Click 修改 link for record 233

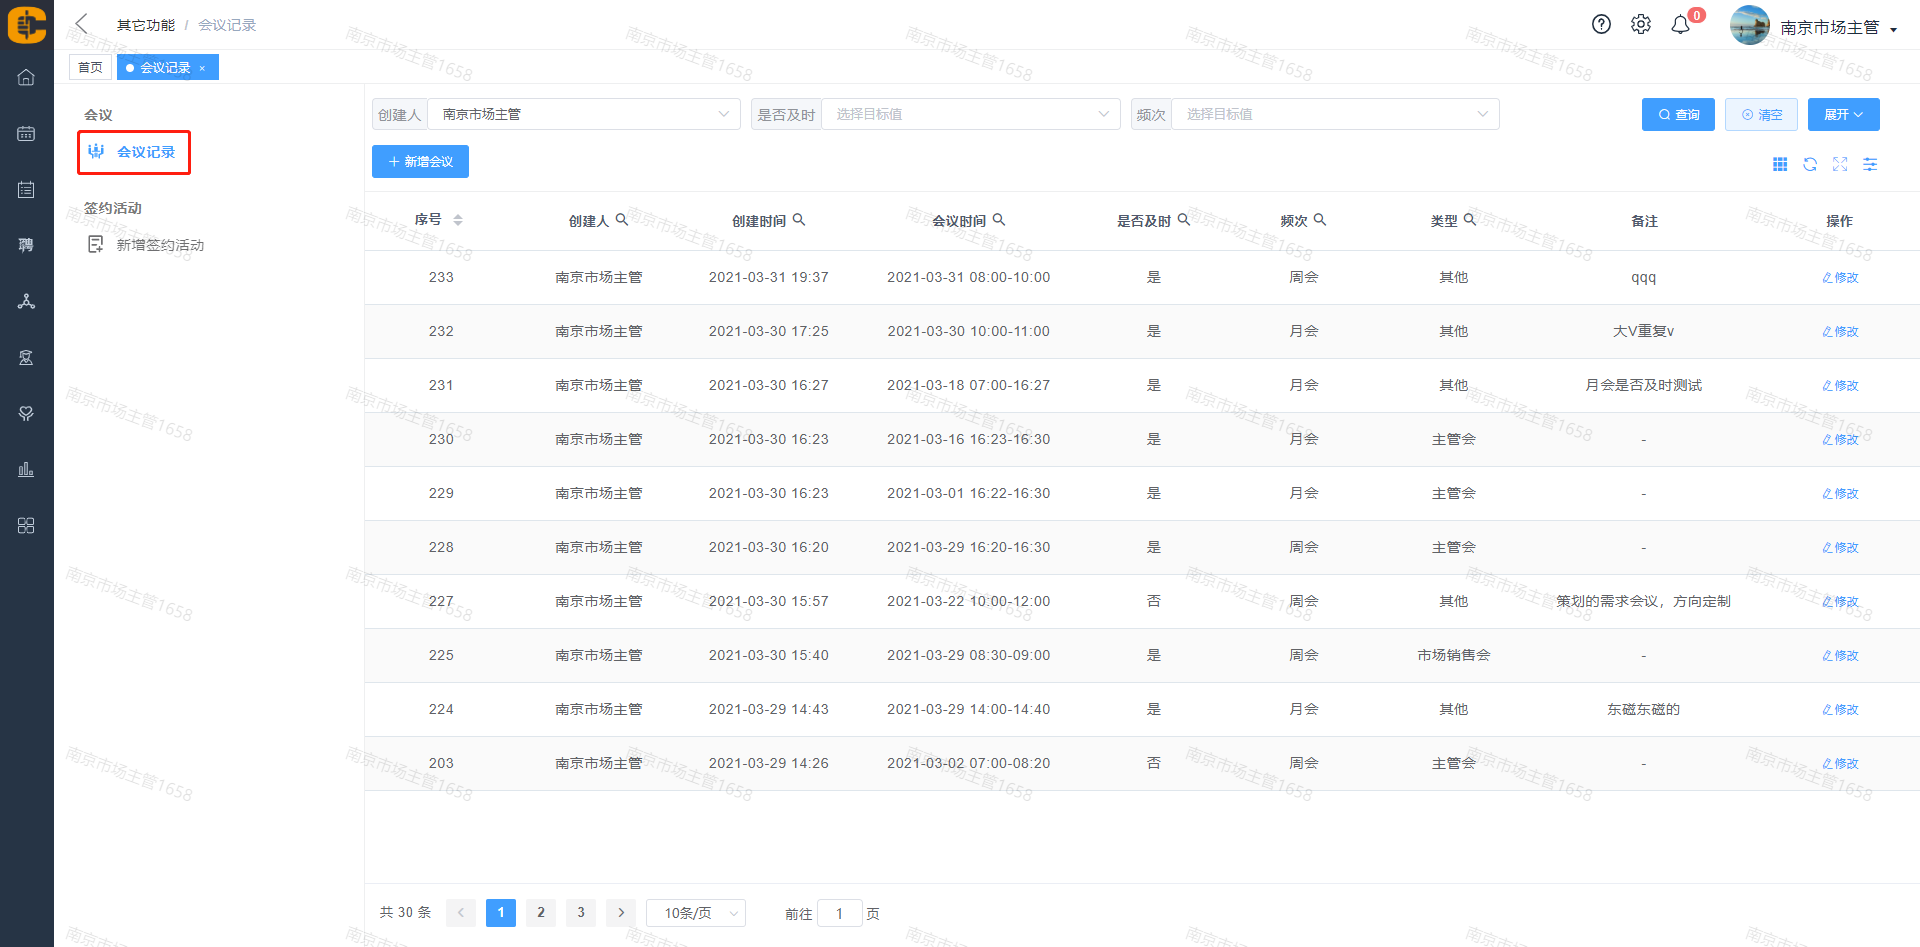pos(1840,278)
